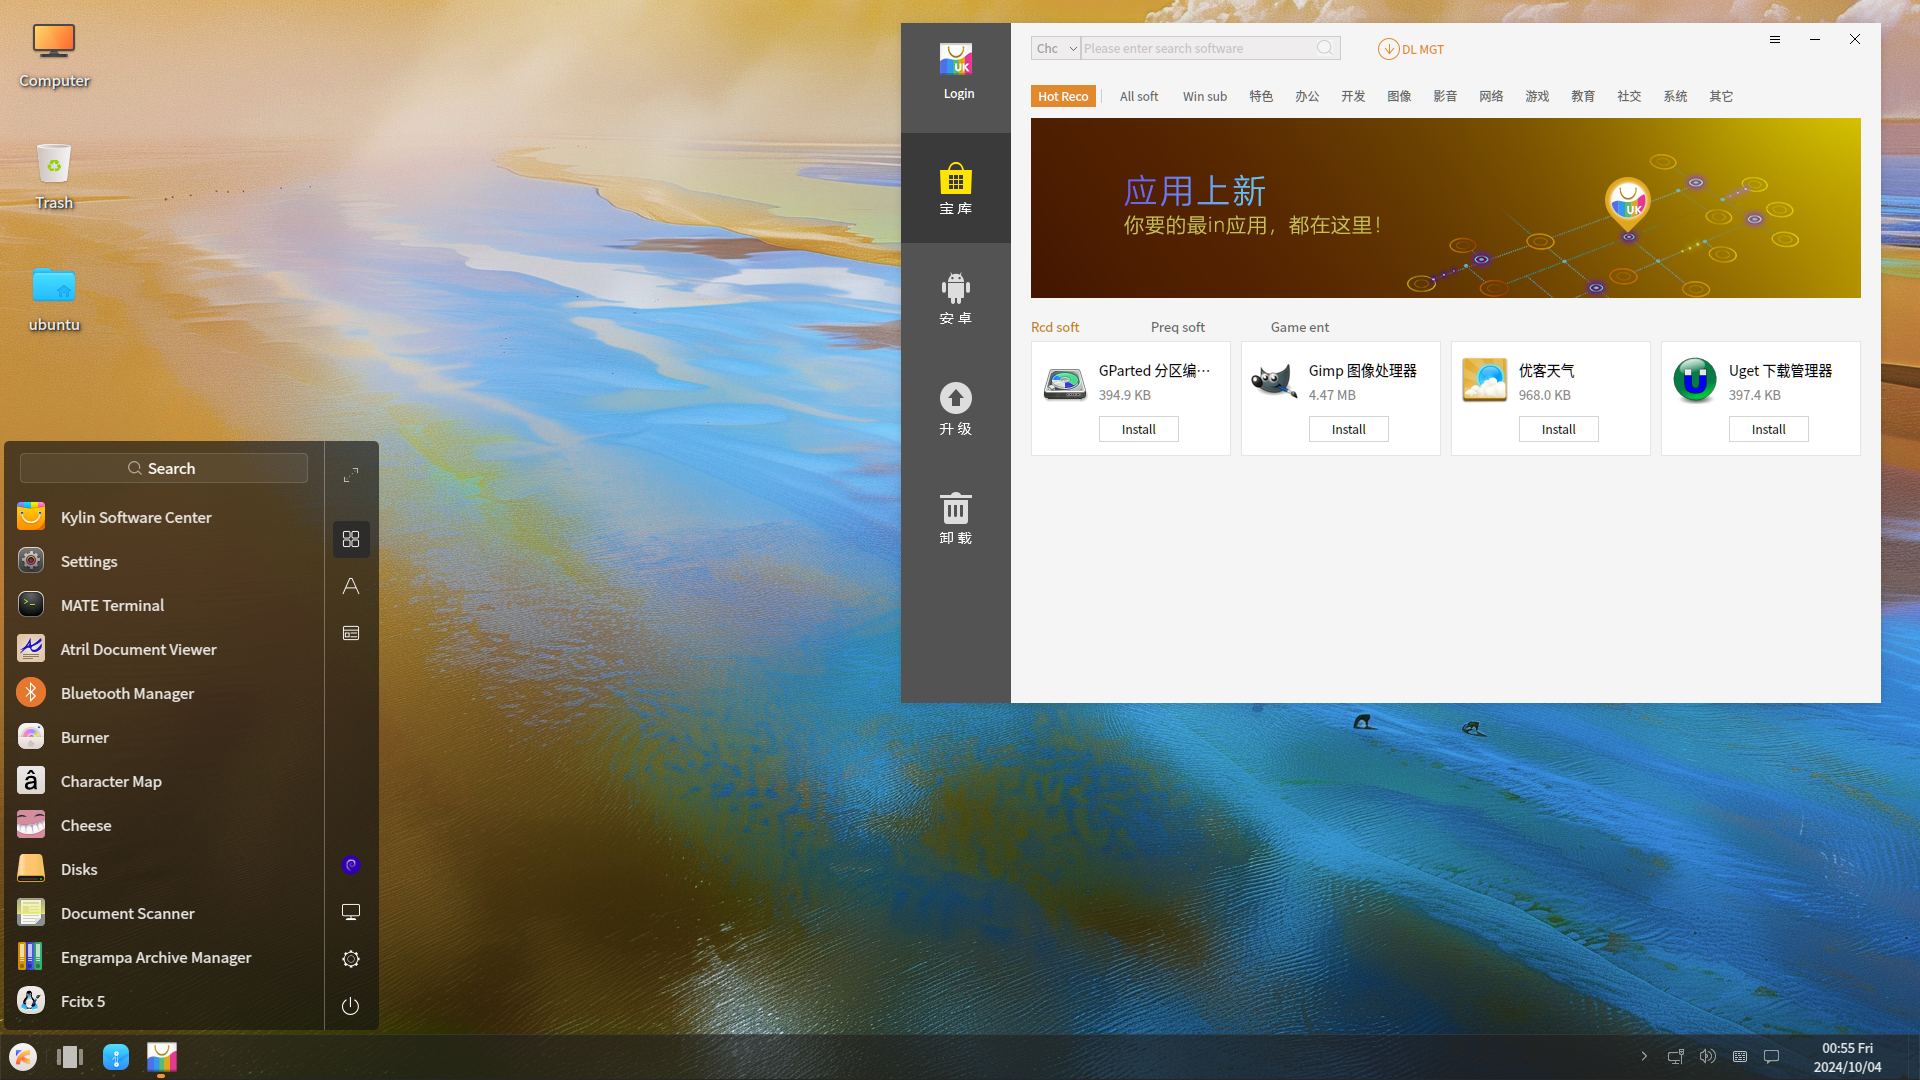Select the Preq soft section
The height and width of the screenshot is (1080, 1920).
(1178, 327)
